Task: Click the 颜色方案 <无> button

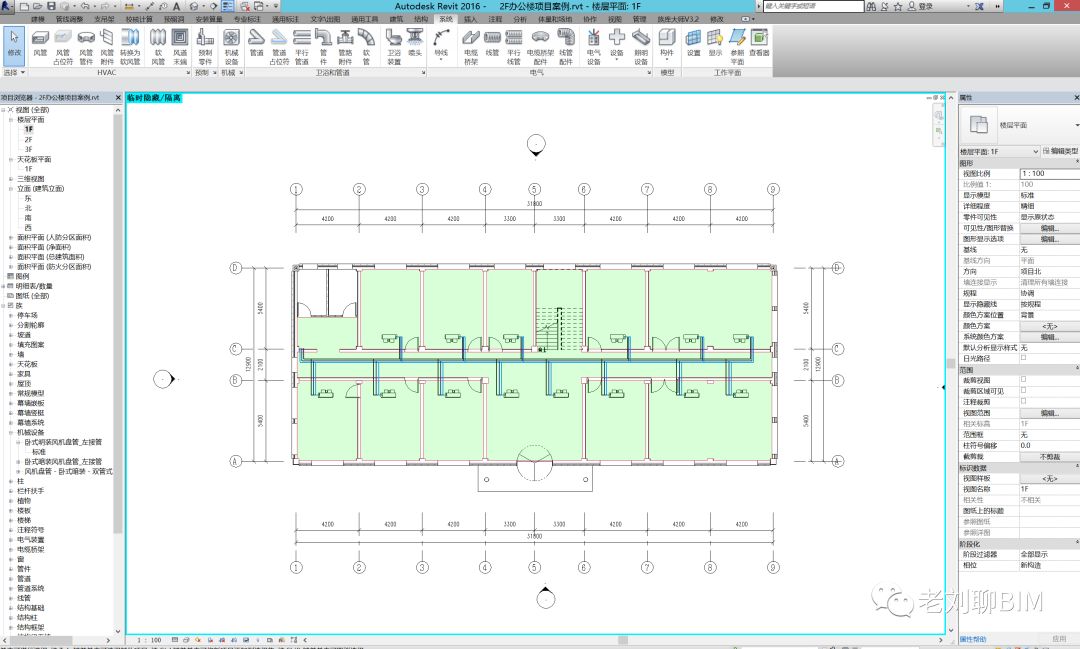Action: (x=1048, y=326)
